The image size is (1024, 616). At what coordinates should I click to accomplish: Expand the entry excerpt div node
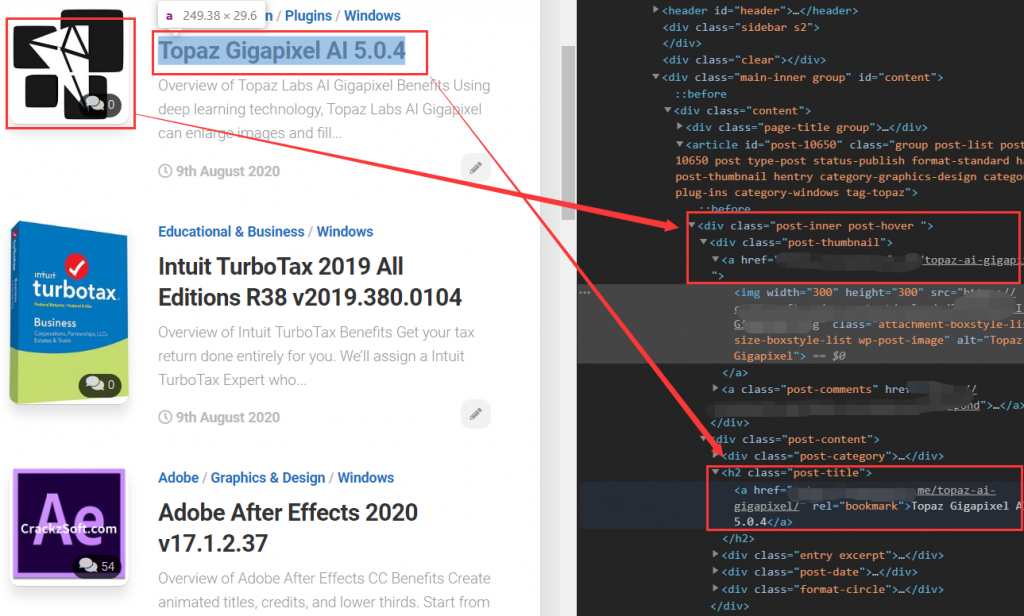click(x=715, y=555)
